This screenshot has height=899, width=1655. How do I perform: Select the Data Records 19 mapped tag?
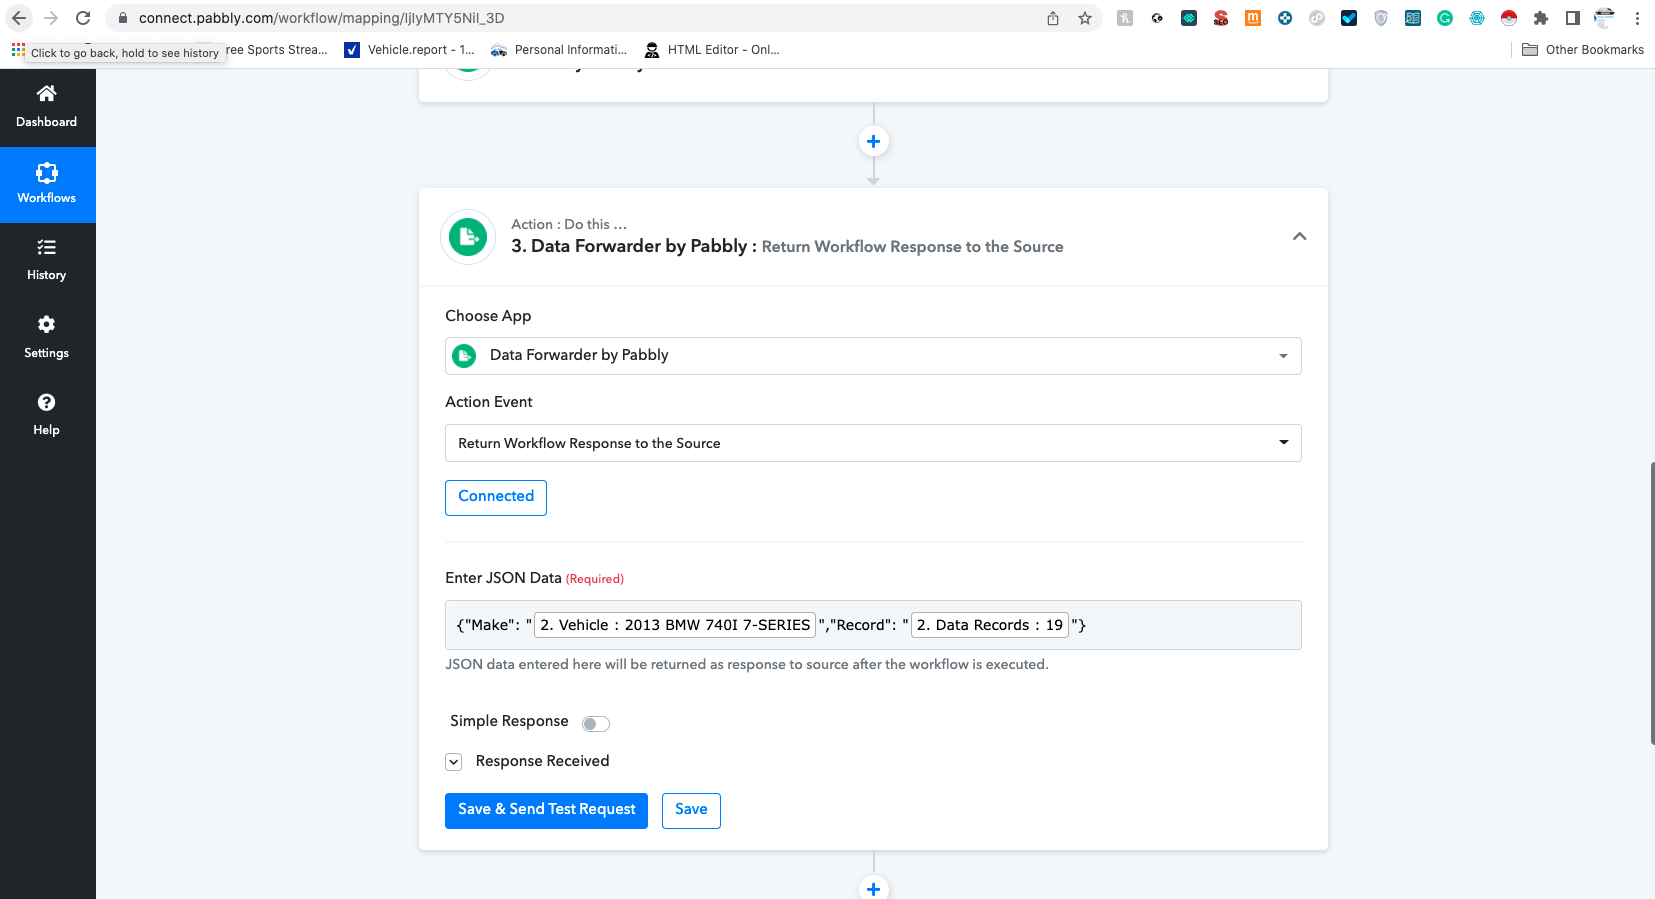click(990, 625)
